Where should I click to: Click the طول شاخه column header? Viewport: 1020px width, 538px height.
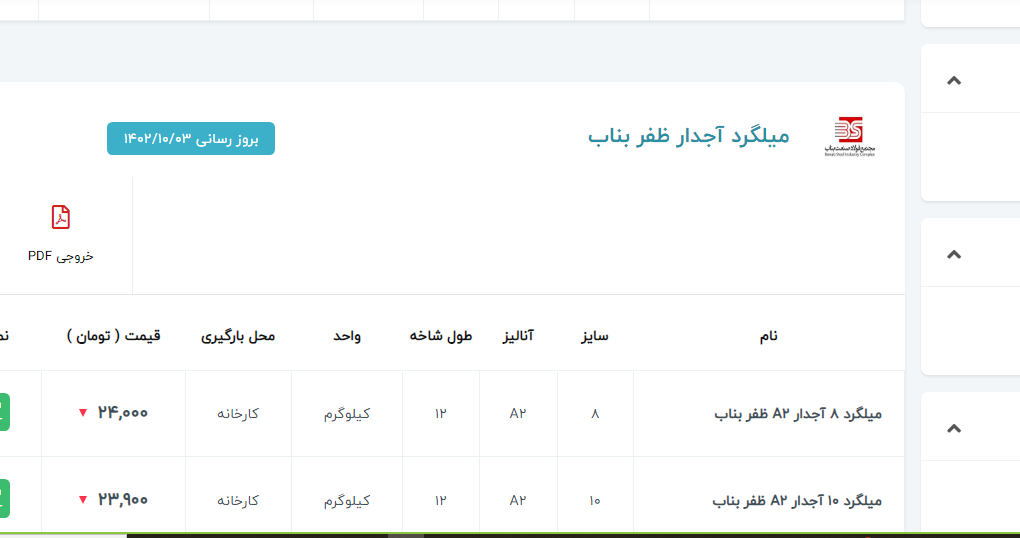point(440,336)
